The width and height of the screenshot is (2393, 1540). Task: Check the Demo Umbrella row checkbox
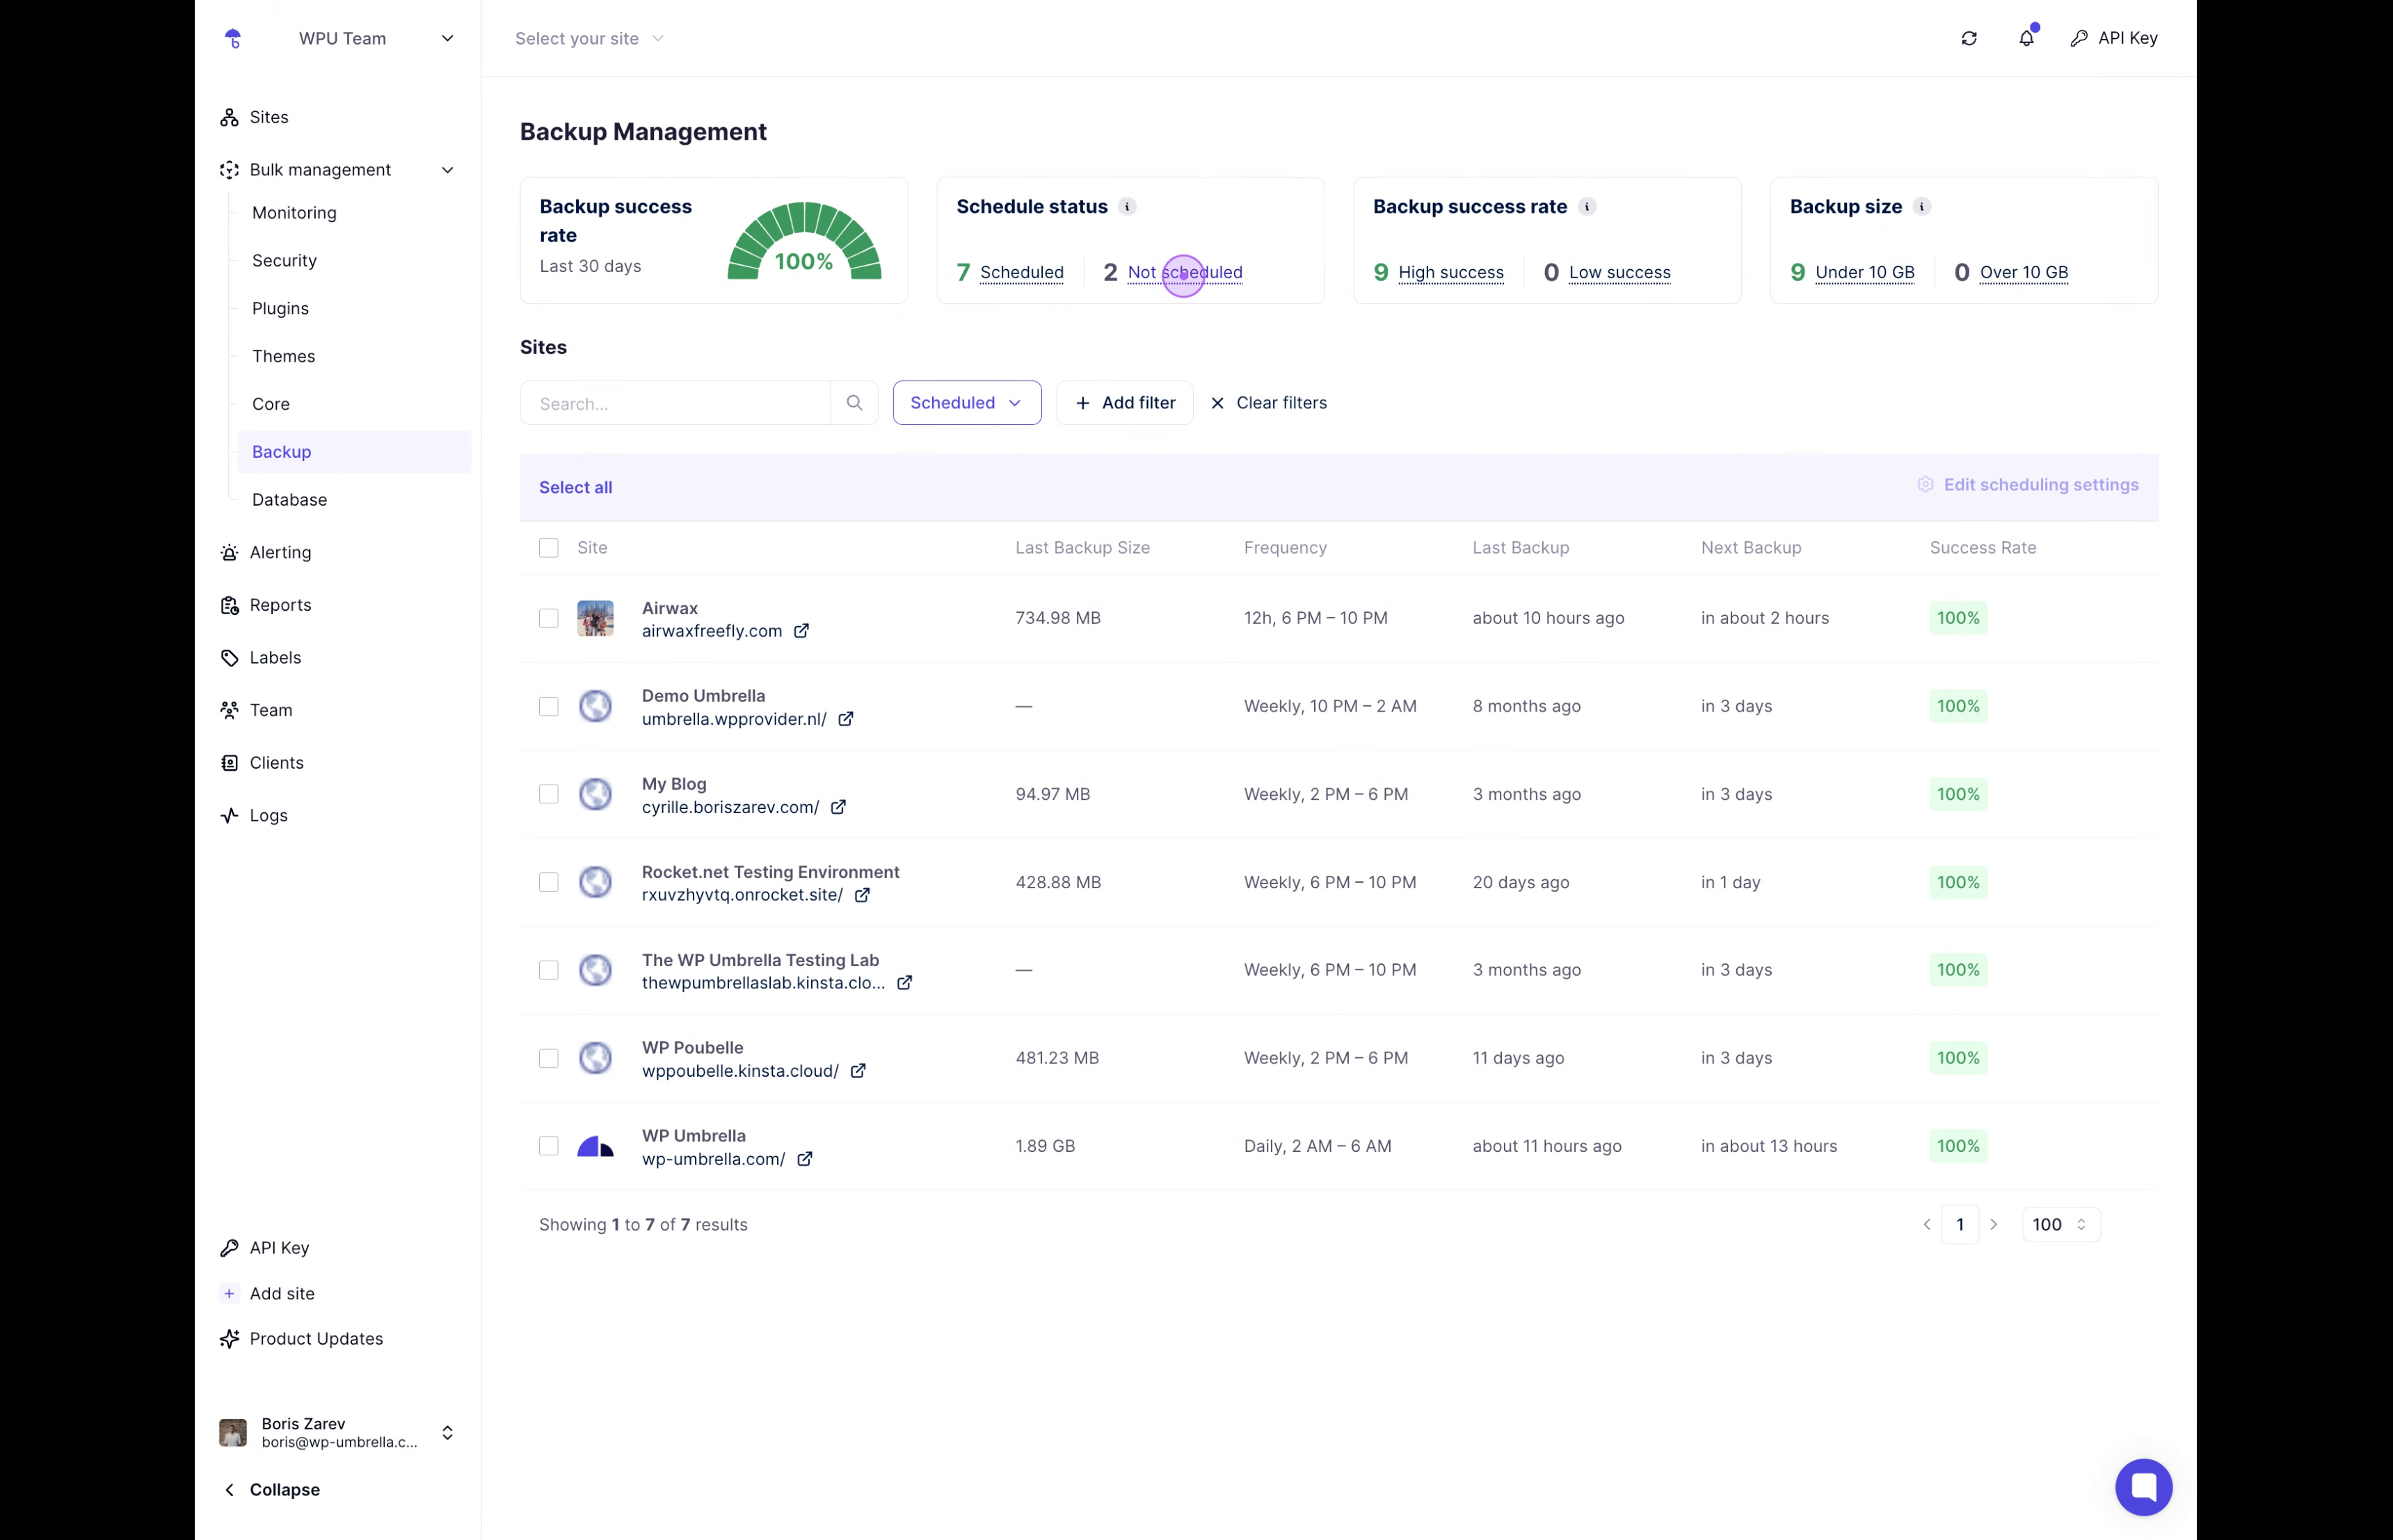tap(549, 706)
